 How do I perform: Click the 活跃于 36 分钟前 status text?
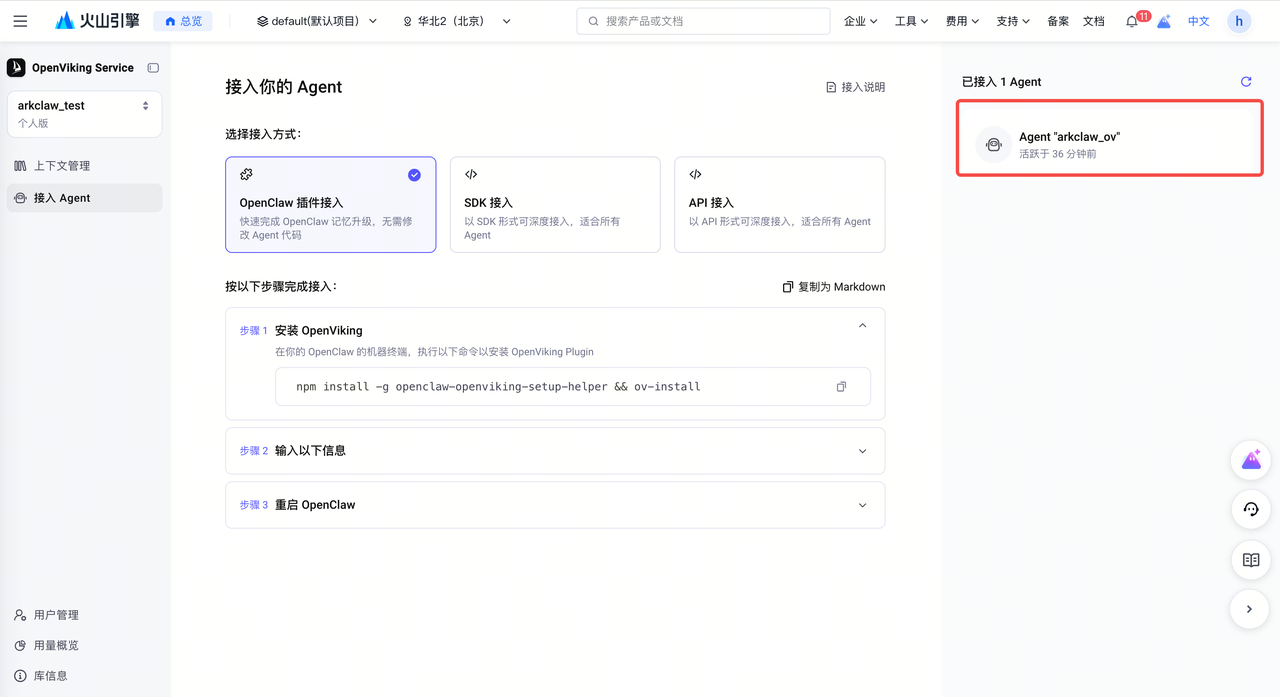point(1057,154)
